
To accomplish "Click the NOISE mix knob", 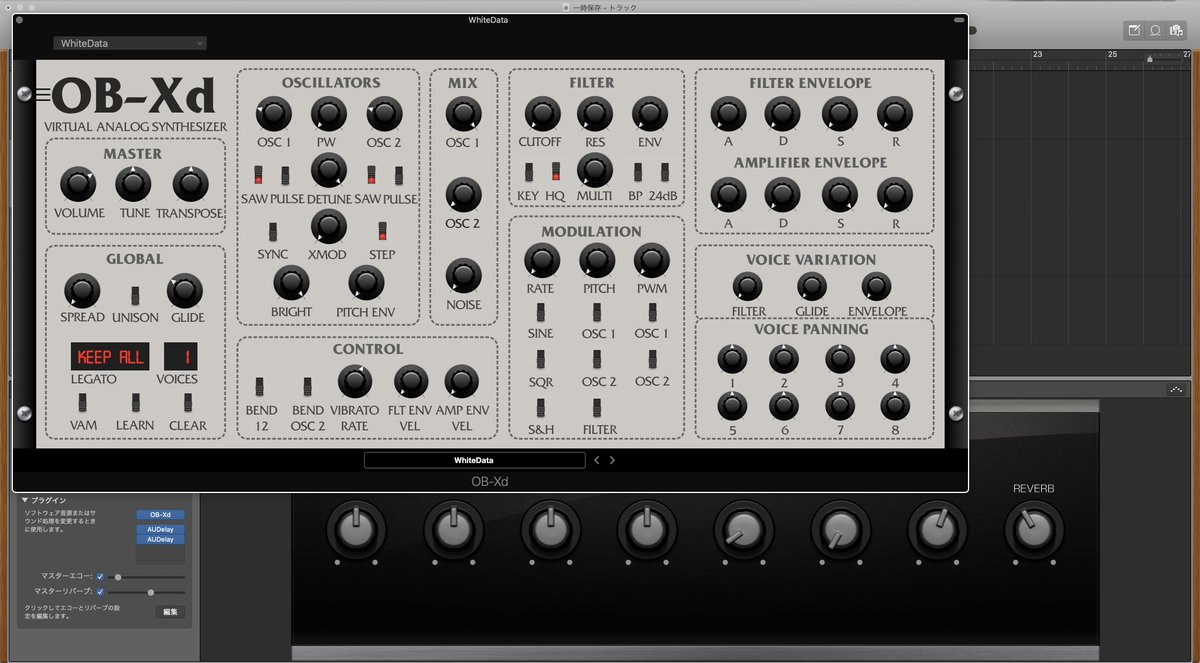I will 464,276.
